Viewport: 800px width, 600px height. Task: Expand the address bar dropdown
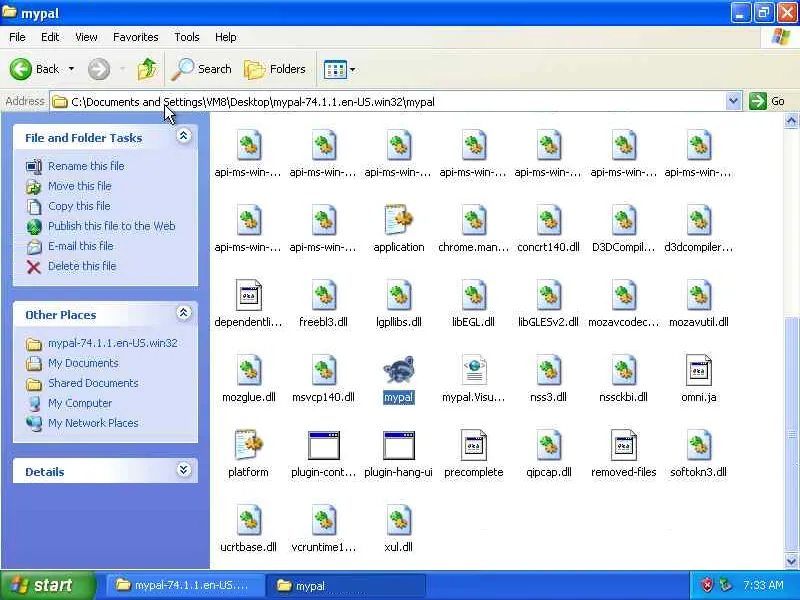coord(733,102)
